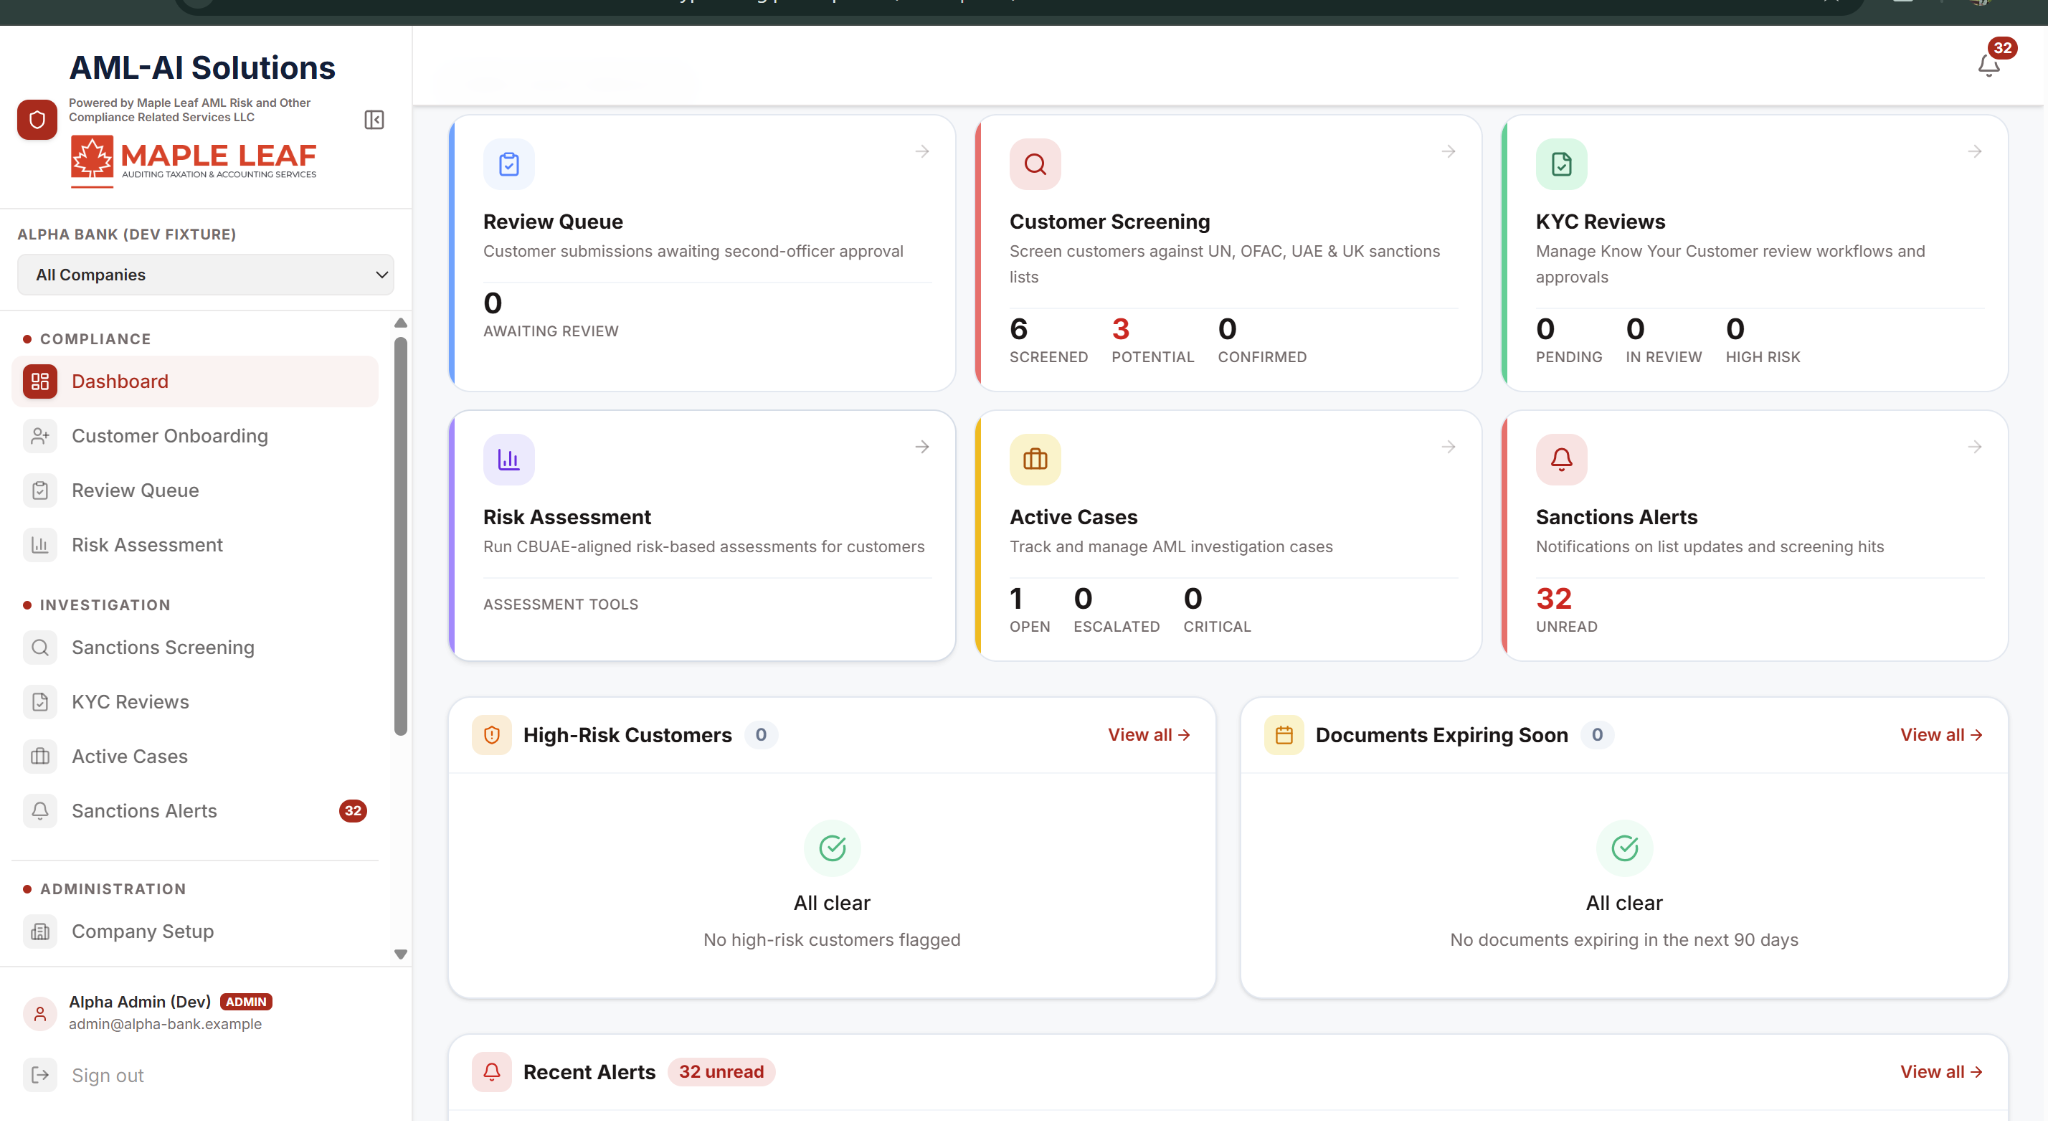Collapse the sidebar using the panel toggle icon
Image resolution: width=2048 pixels, height=1121 pixels.
coord(374,120)
